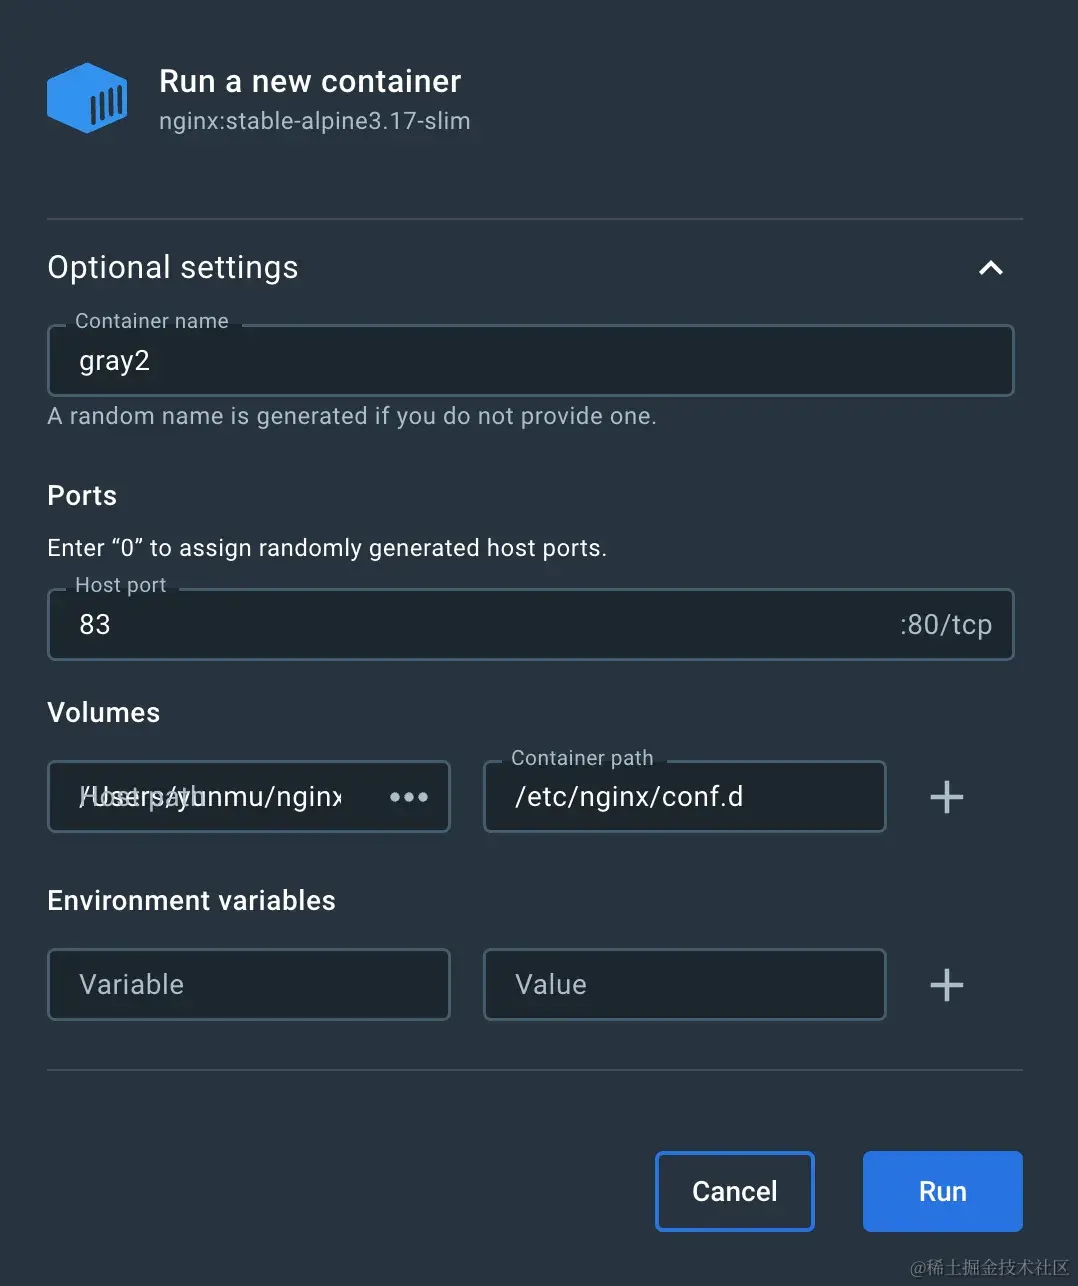Screen dimensions: 1078x1286
Task: Click the Volumes section heading
Action: click(x=104, y=713)
